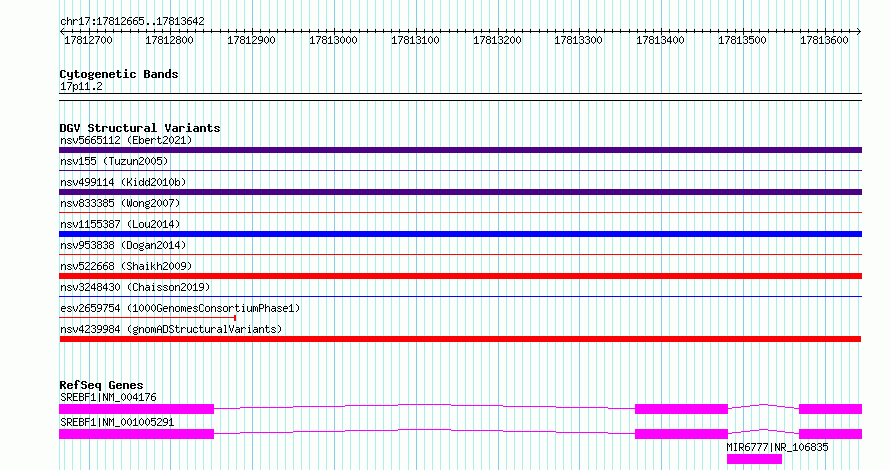Screen dimensions: 890x470
Task: Click the 17p11.2 band label
Action: (x=81, y=86)
